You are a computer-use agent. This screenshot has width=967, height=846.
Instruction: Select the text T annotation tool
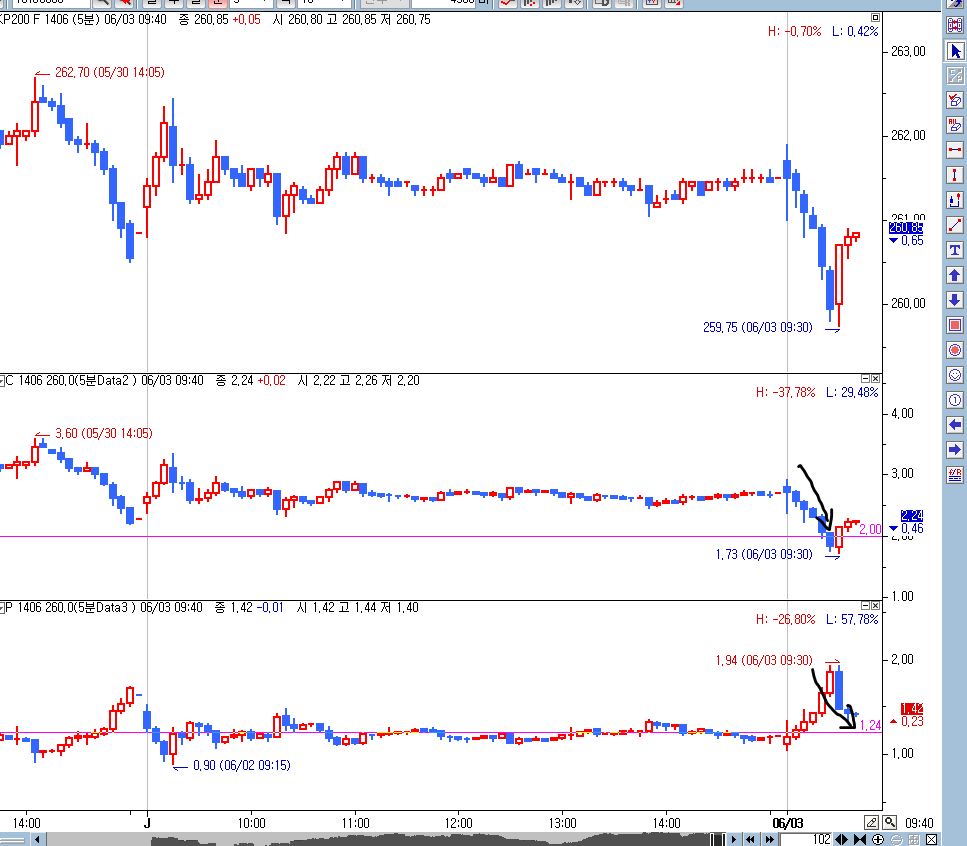tap(955, 250)
